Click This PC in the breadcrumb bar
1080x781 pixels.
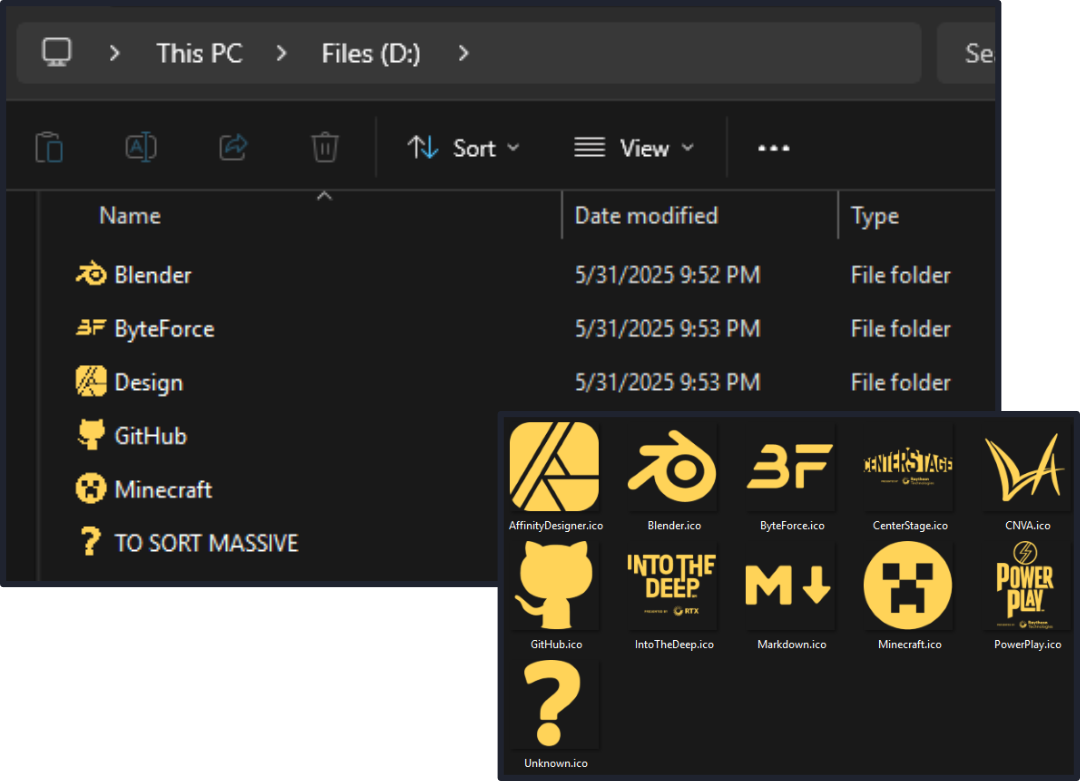click(x=199, y=53)
